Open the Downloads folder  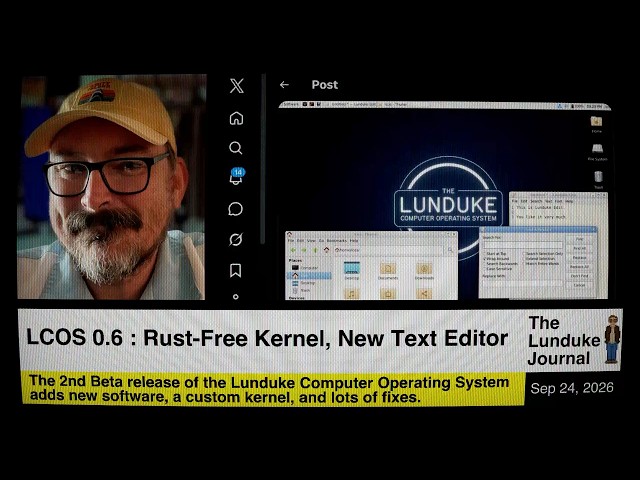point(424,271)
